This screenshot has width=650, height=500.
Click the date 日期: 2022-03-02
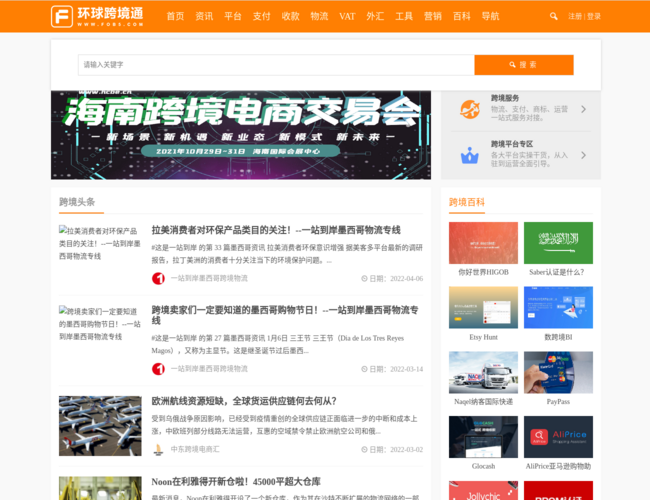pos(392,449)
